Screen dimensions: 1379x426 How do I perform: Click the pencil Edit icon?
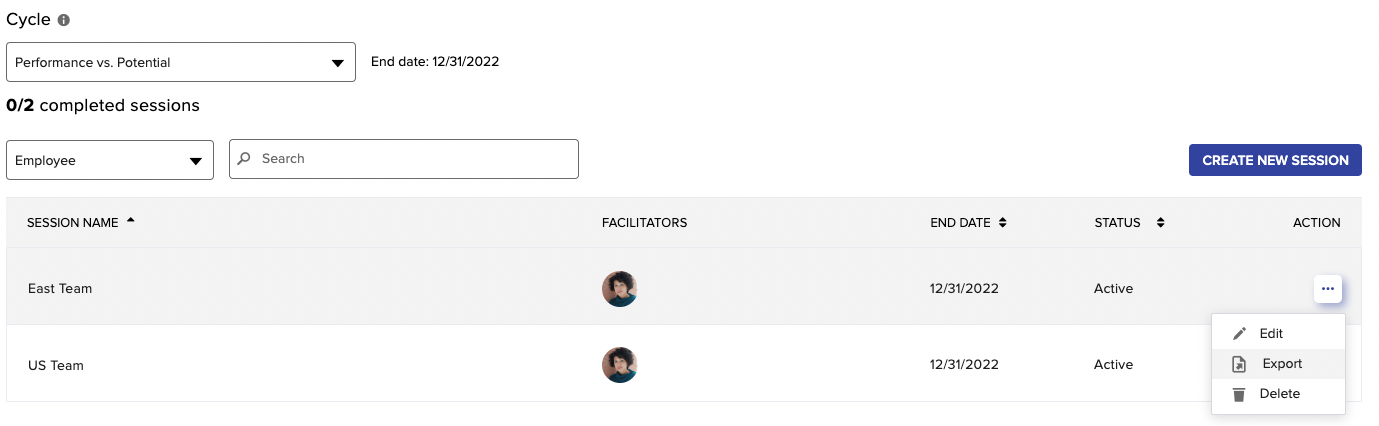point(1239,334)
